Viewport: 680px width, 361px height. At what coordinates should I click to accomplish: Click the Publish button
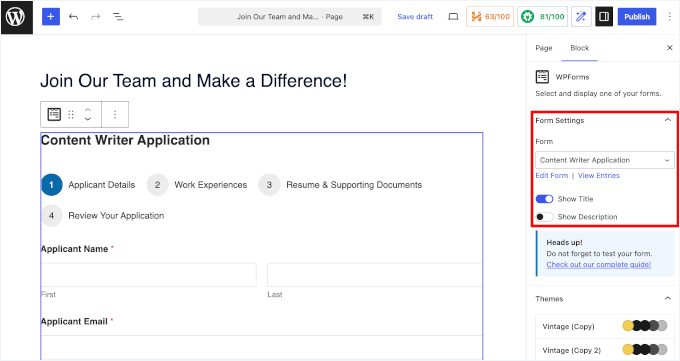pyautogui.click(x=637, y=17)
